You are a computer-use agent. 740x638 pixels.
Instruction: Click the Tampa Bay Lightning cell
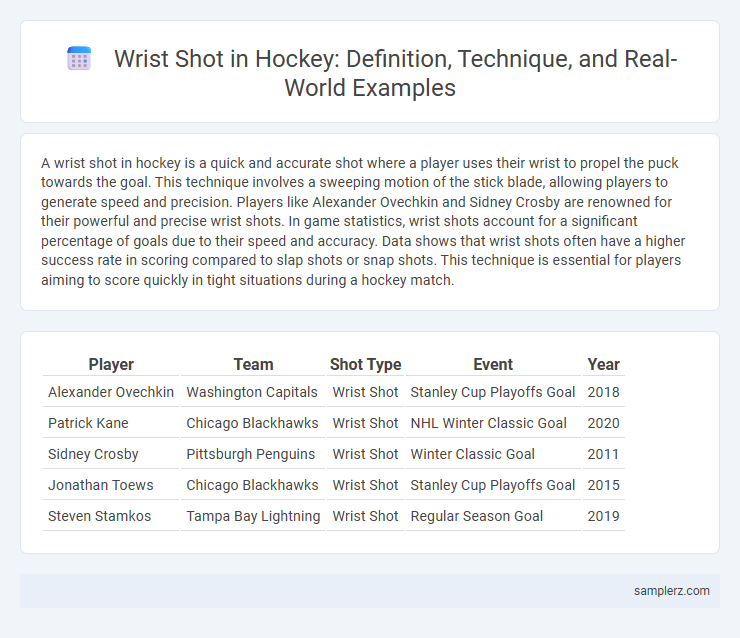(253, 516)
